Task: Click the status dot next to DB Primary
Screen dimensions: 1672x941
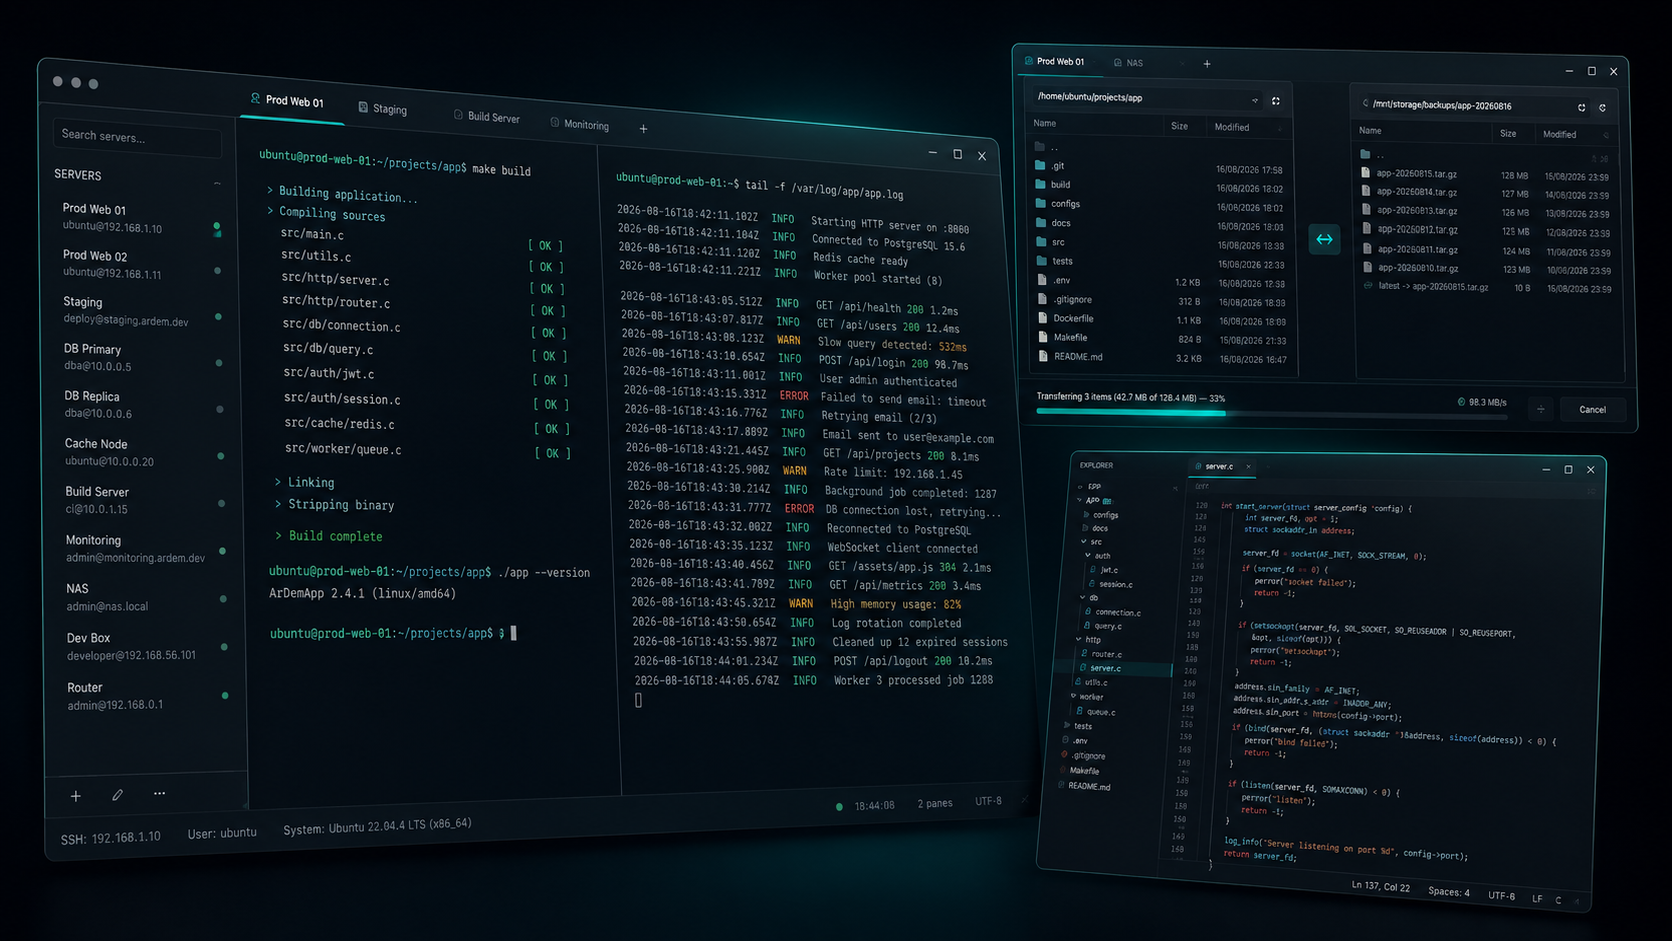Action: [219, 363]
